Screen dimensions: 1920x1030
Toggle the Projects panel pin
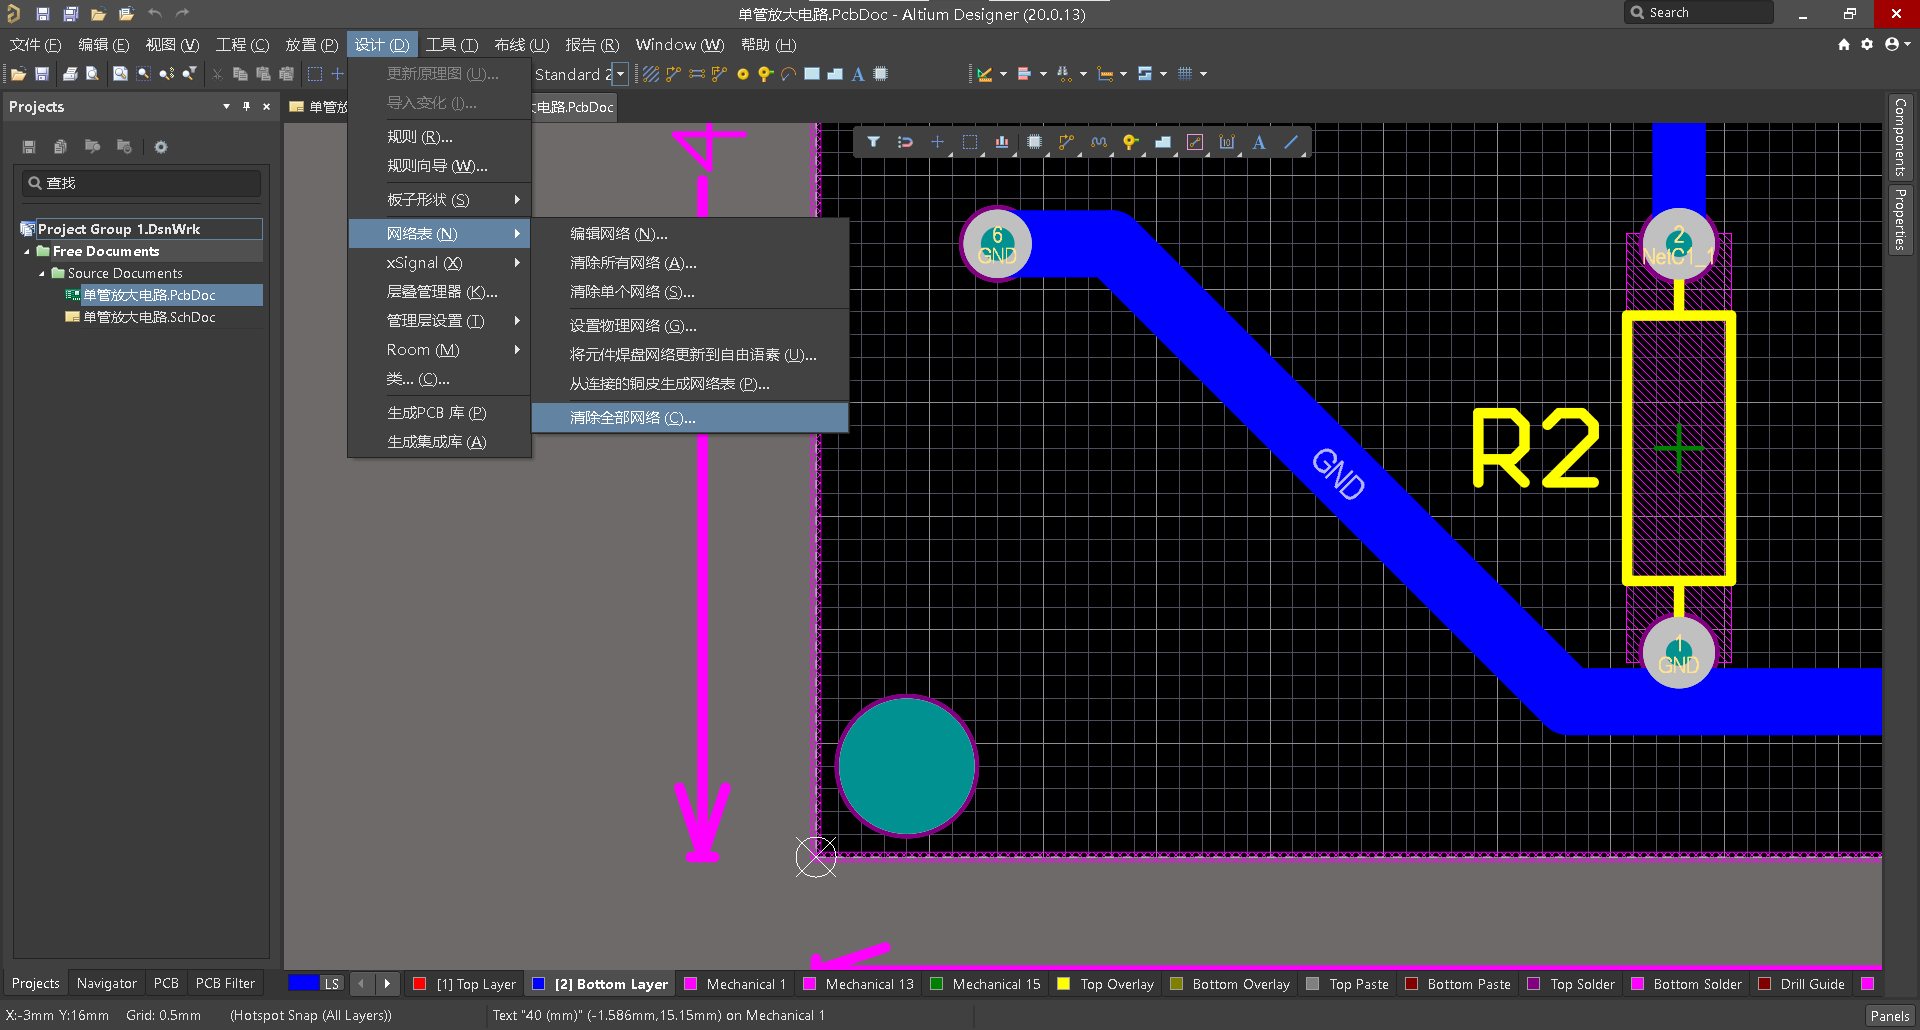(x=246, y=106)
